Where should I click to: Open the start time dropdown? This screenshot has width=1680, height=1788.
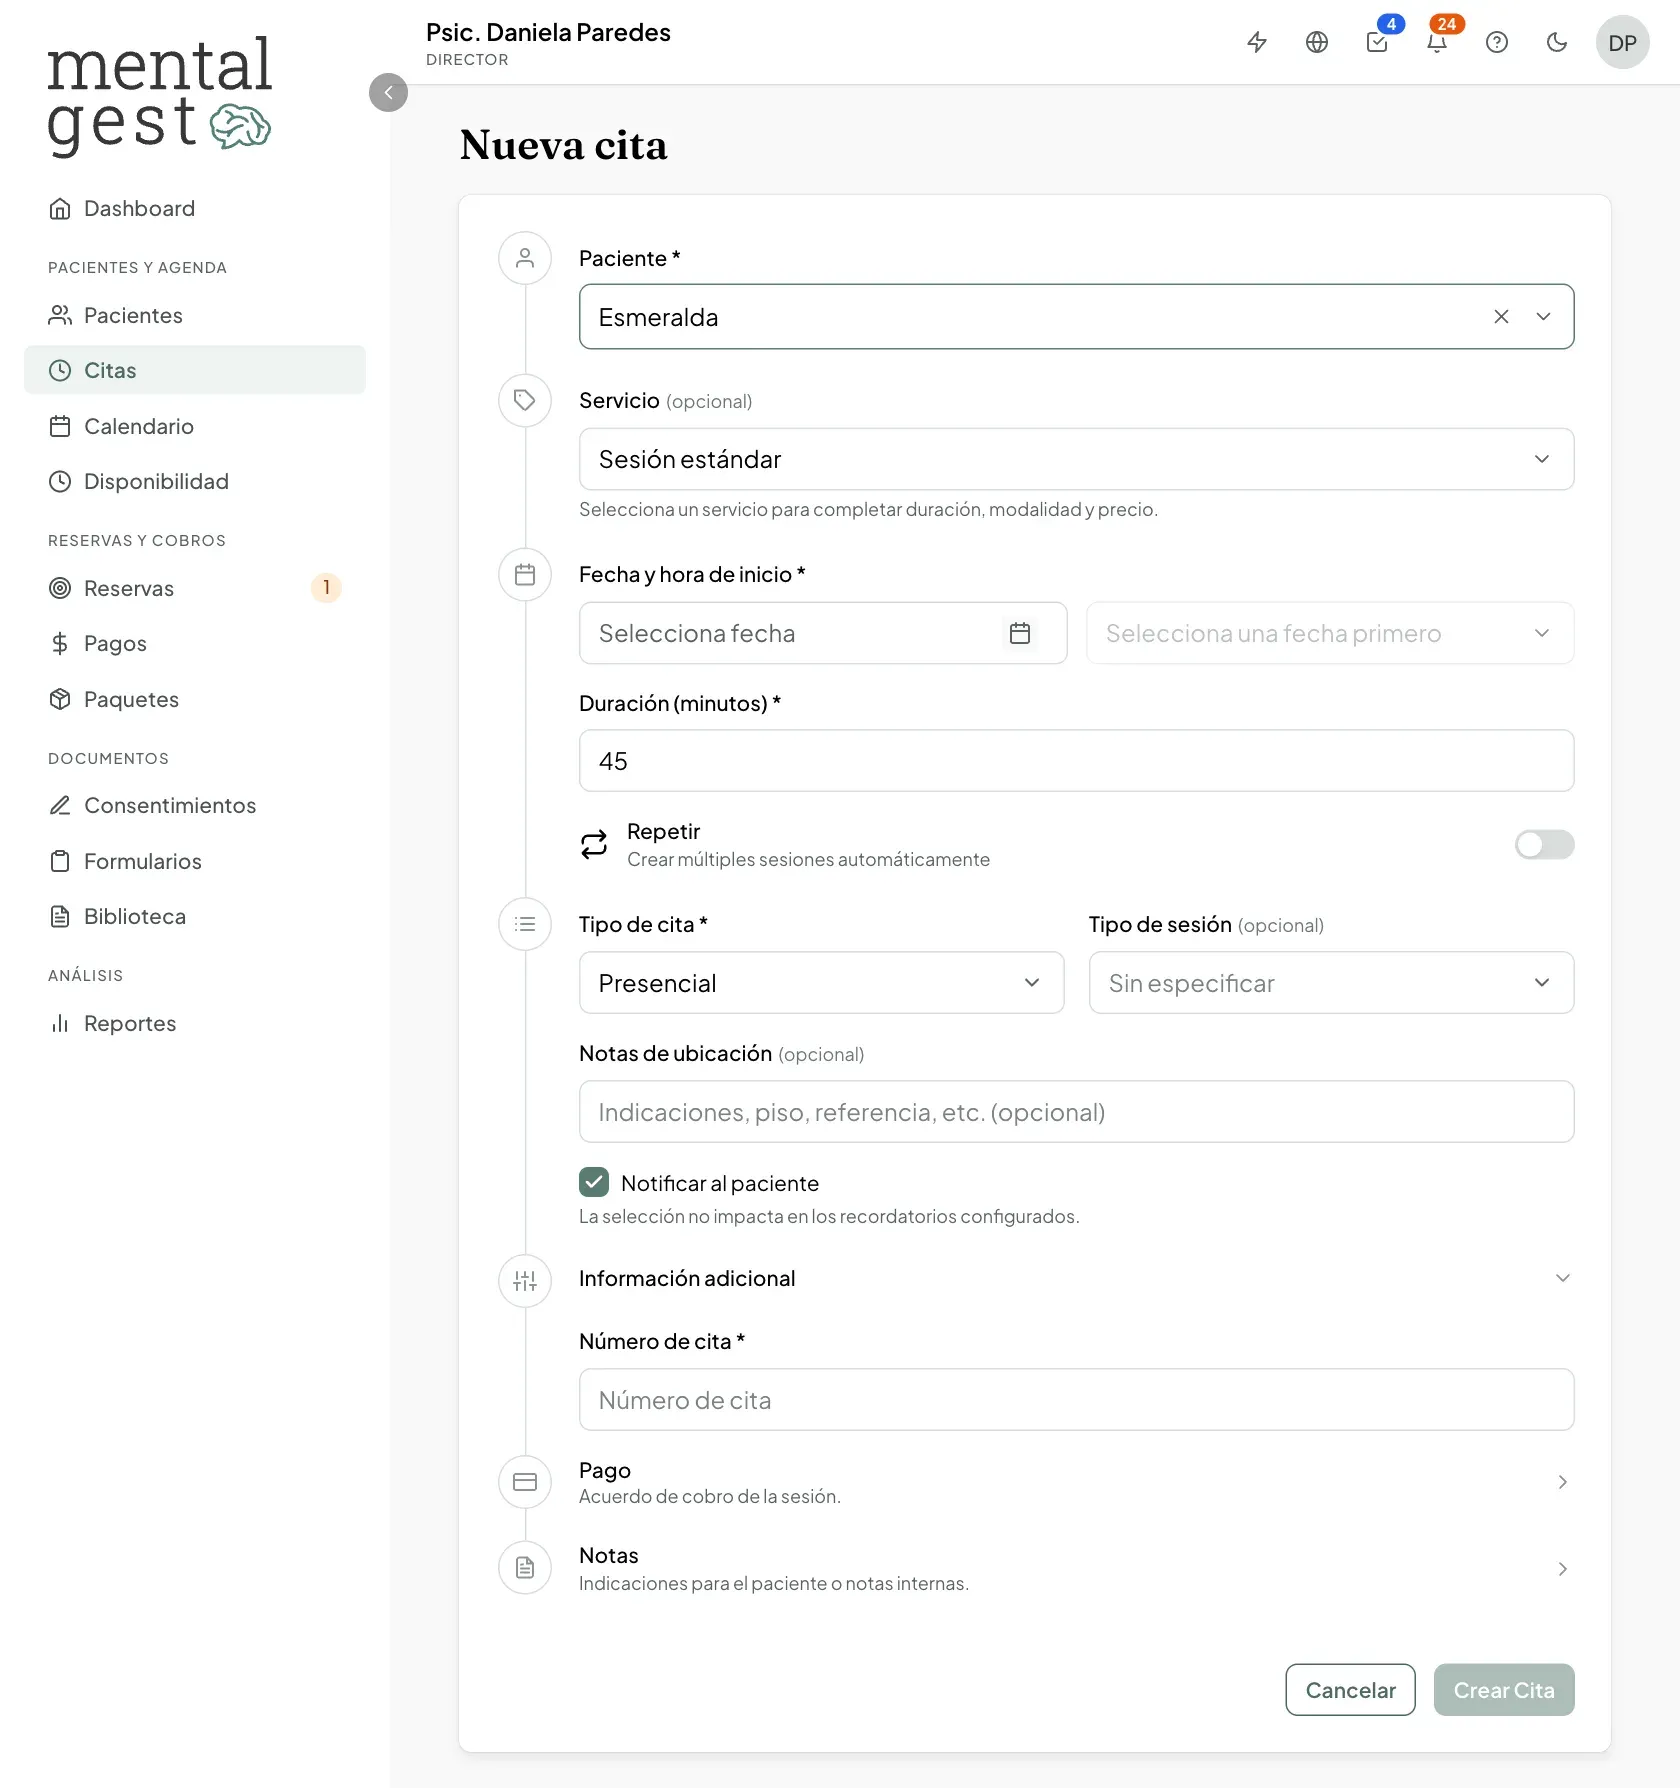tap(1330, 633)
